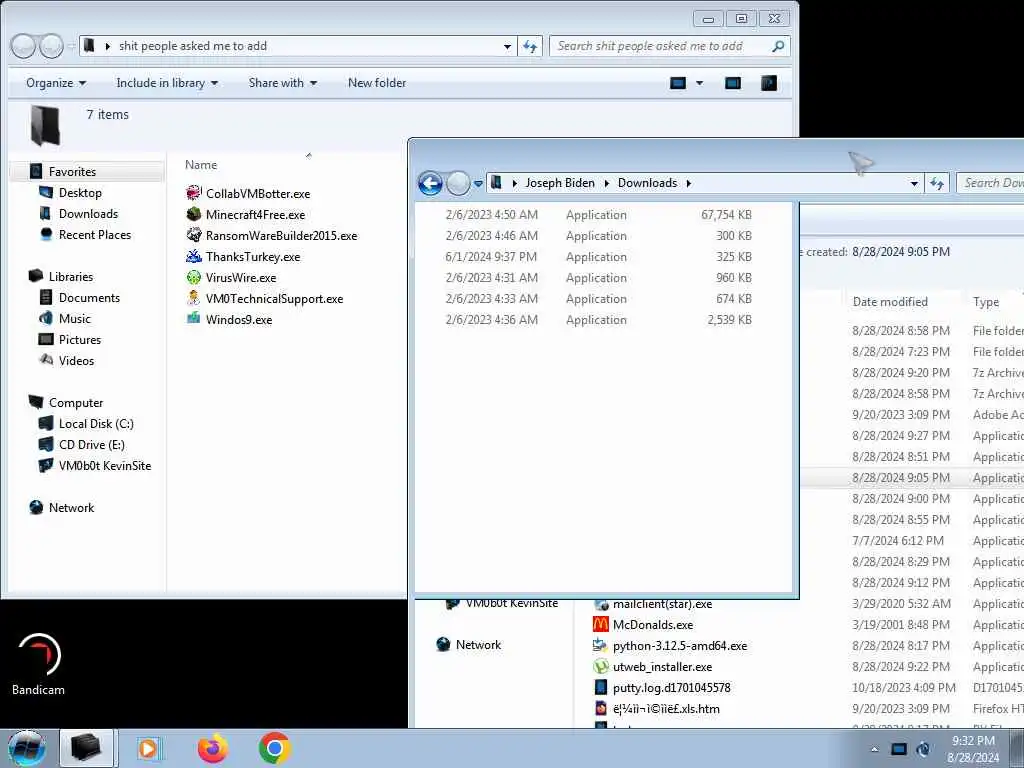Select Network in Downloads window pane
Viewport: 1024px width, 768px height.
(478, 645)
